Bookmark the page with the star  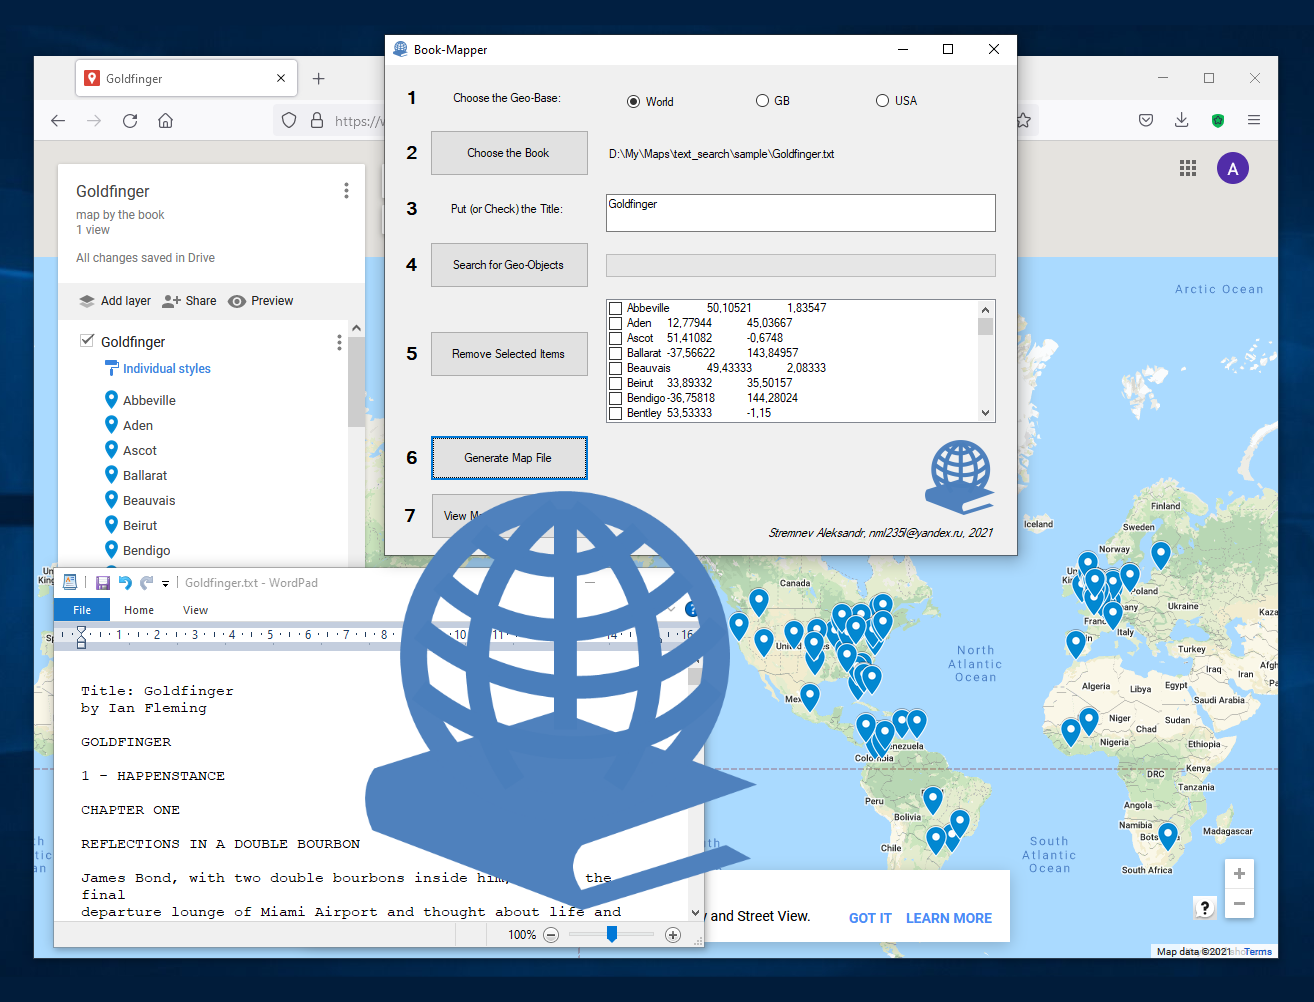[1024, 120]
